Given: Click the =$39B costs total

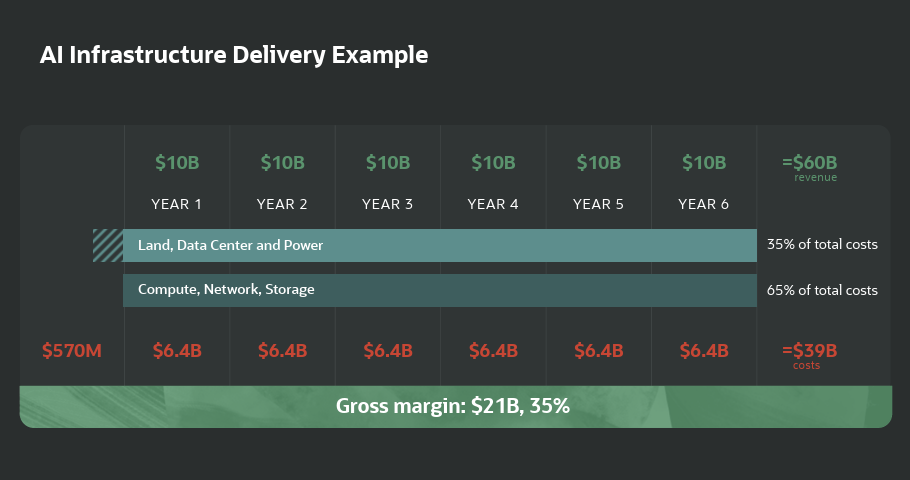Looking at the screenshot, I should pyautogui.click(x=809, y=351).
